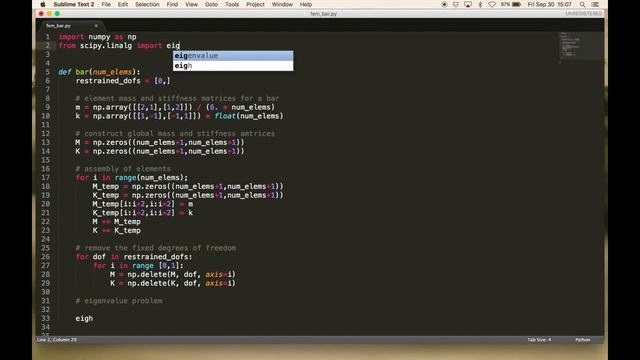Click the line starting 'm = np.array'
Screen dimensions: 640x360
(x=175, y=107)
